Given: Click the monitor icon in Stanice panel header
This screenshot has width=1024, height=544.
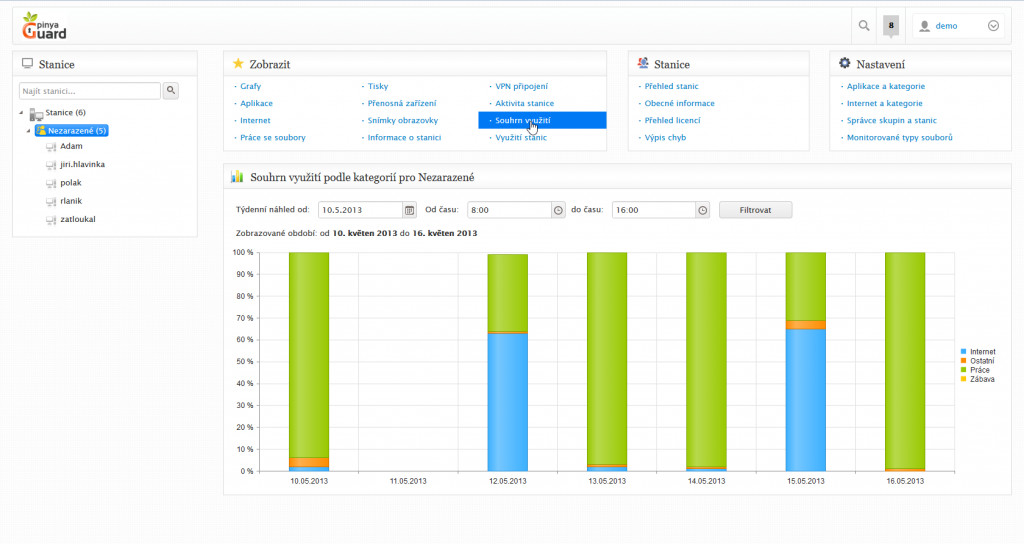Looking at the screenshot, I should (x=27, y=63).
